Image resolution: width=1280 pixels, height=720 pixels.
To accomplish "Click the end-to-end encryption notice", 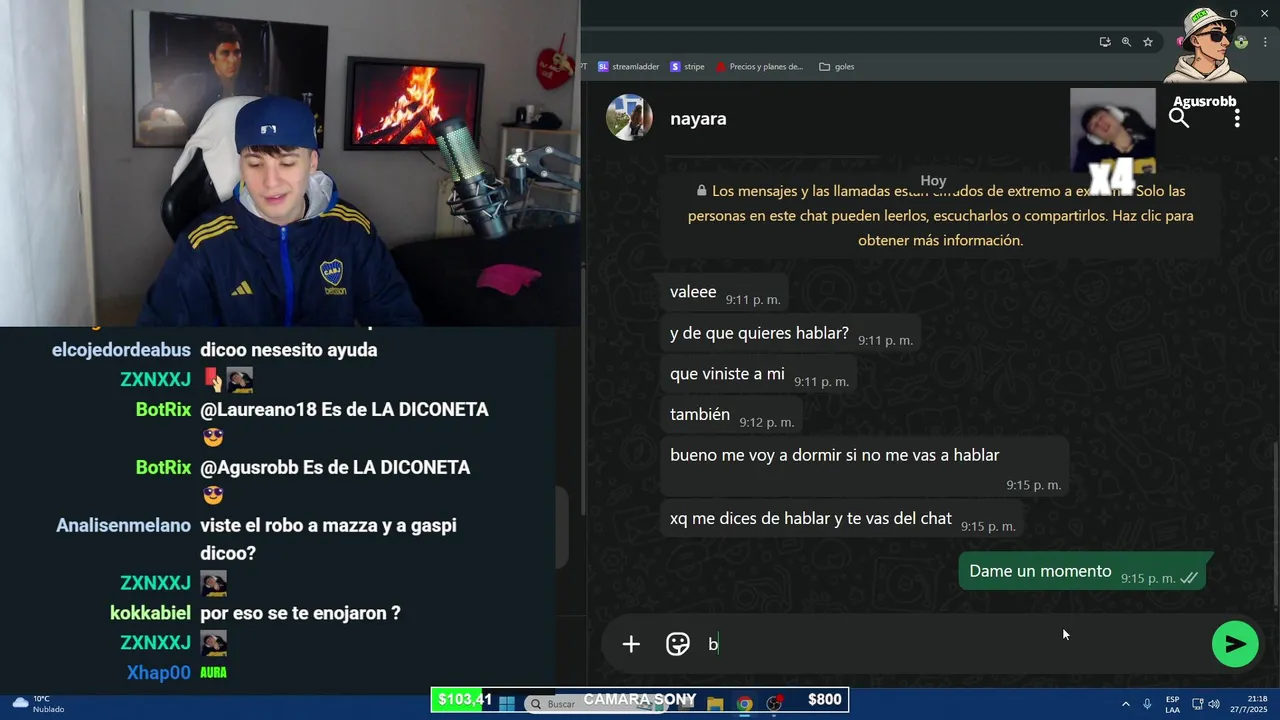I will (940, 215).
